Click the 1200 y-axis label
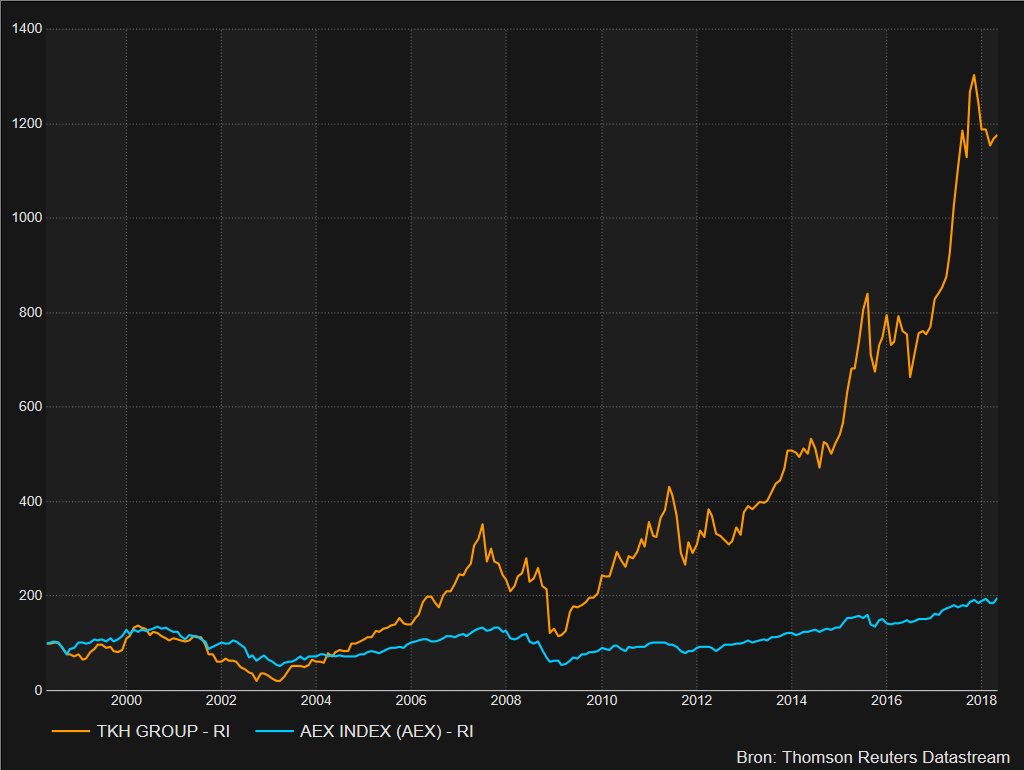This screenshot has height=770, width=1024. tap(27, 123)
